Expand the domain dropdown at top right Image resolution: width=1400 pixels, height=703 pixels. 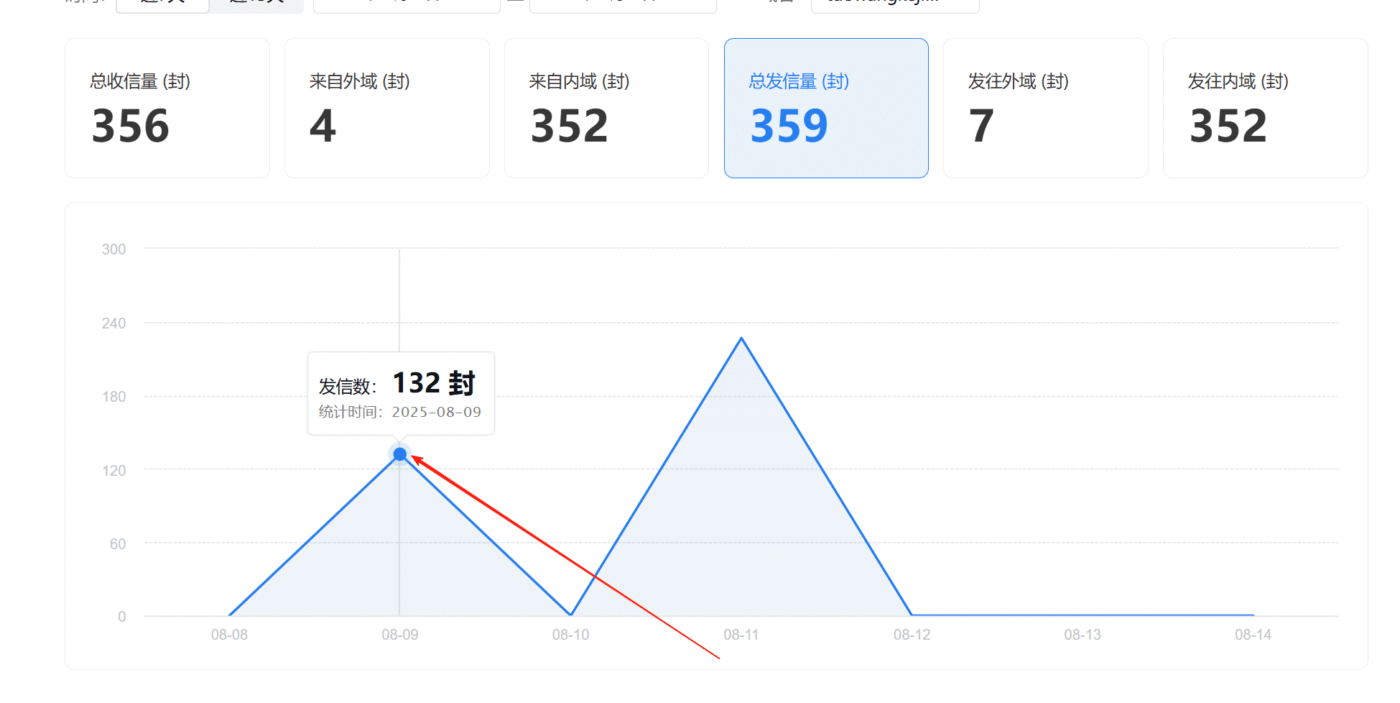tap(894, 4)
